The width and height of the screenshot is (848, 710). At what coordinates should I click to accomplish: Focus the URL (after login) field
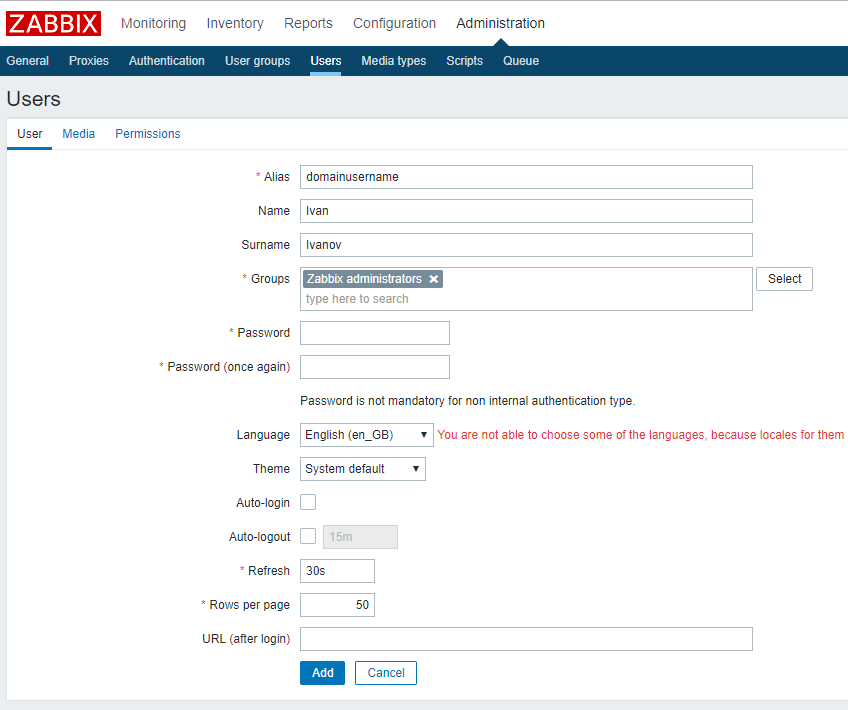click(x=526, y=639)
